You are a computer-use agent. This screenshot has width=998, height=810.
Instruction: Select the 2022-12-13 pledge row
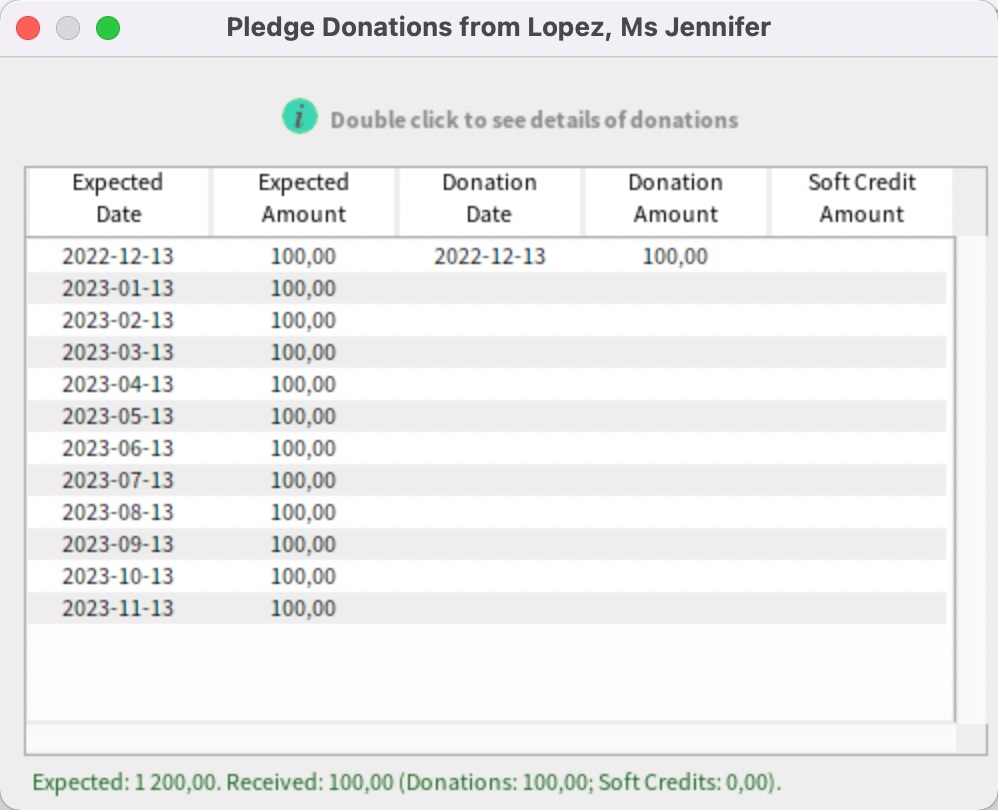point(117,256)
